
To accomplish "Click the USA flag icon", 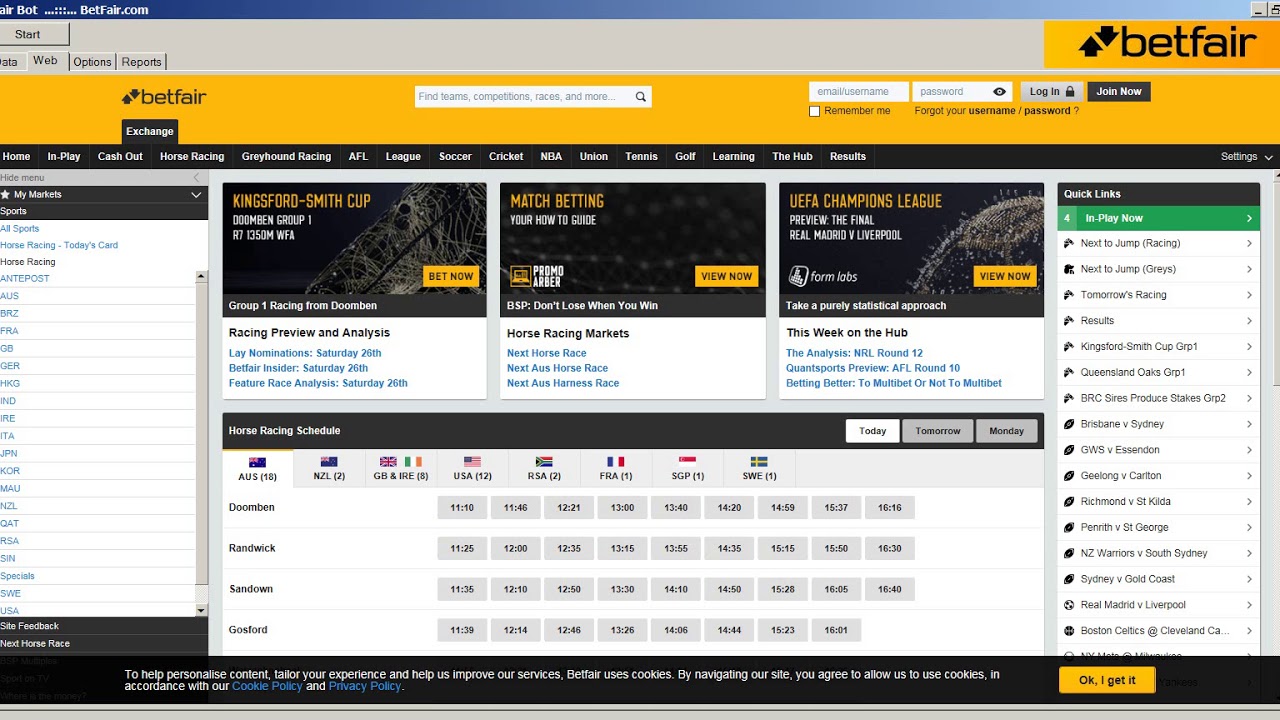I will (472, 462).
